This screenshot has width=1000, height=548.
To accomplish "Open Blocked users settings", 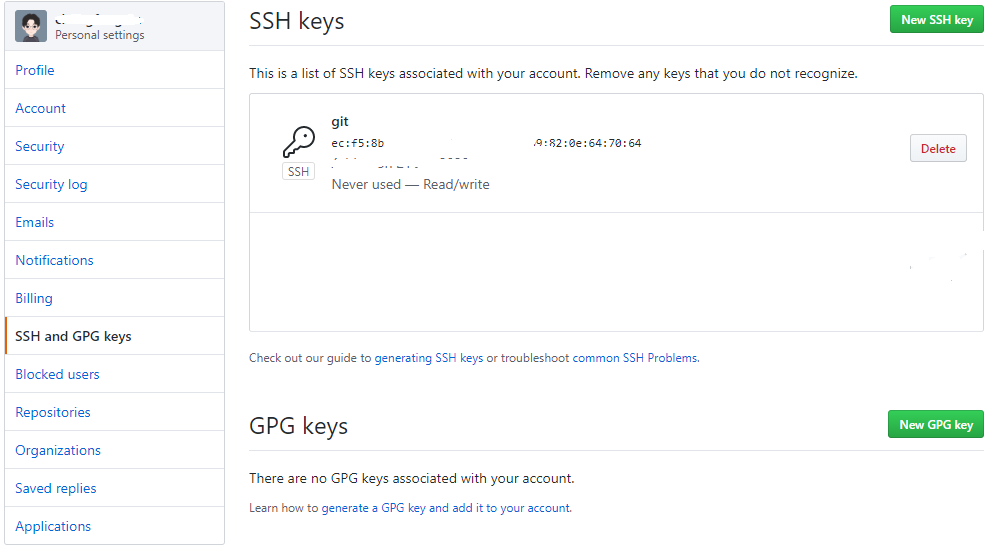I will [57, 374].
